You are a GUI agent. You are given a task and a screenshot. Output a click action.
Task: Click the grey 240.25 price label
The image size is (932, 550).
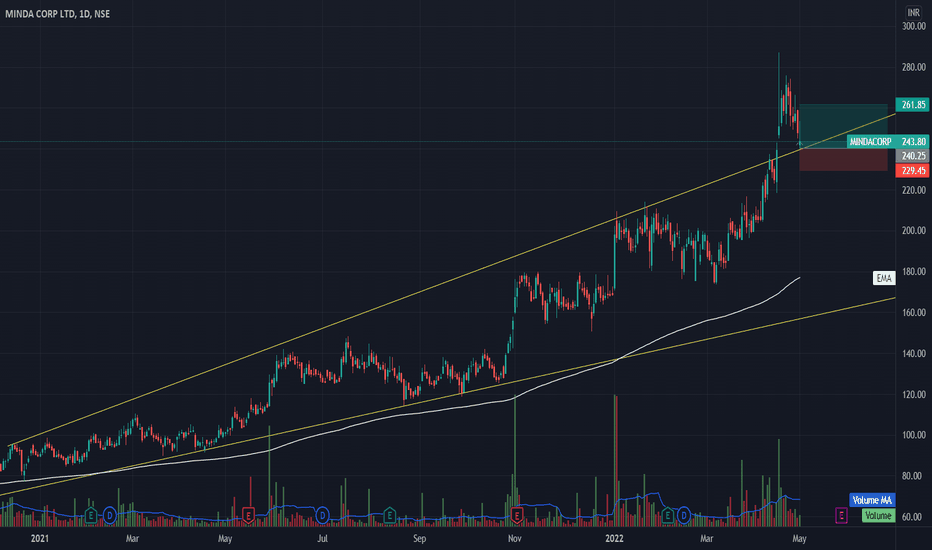(x=912, y=156)
